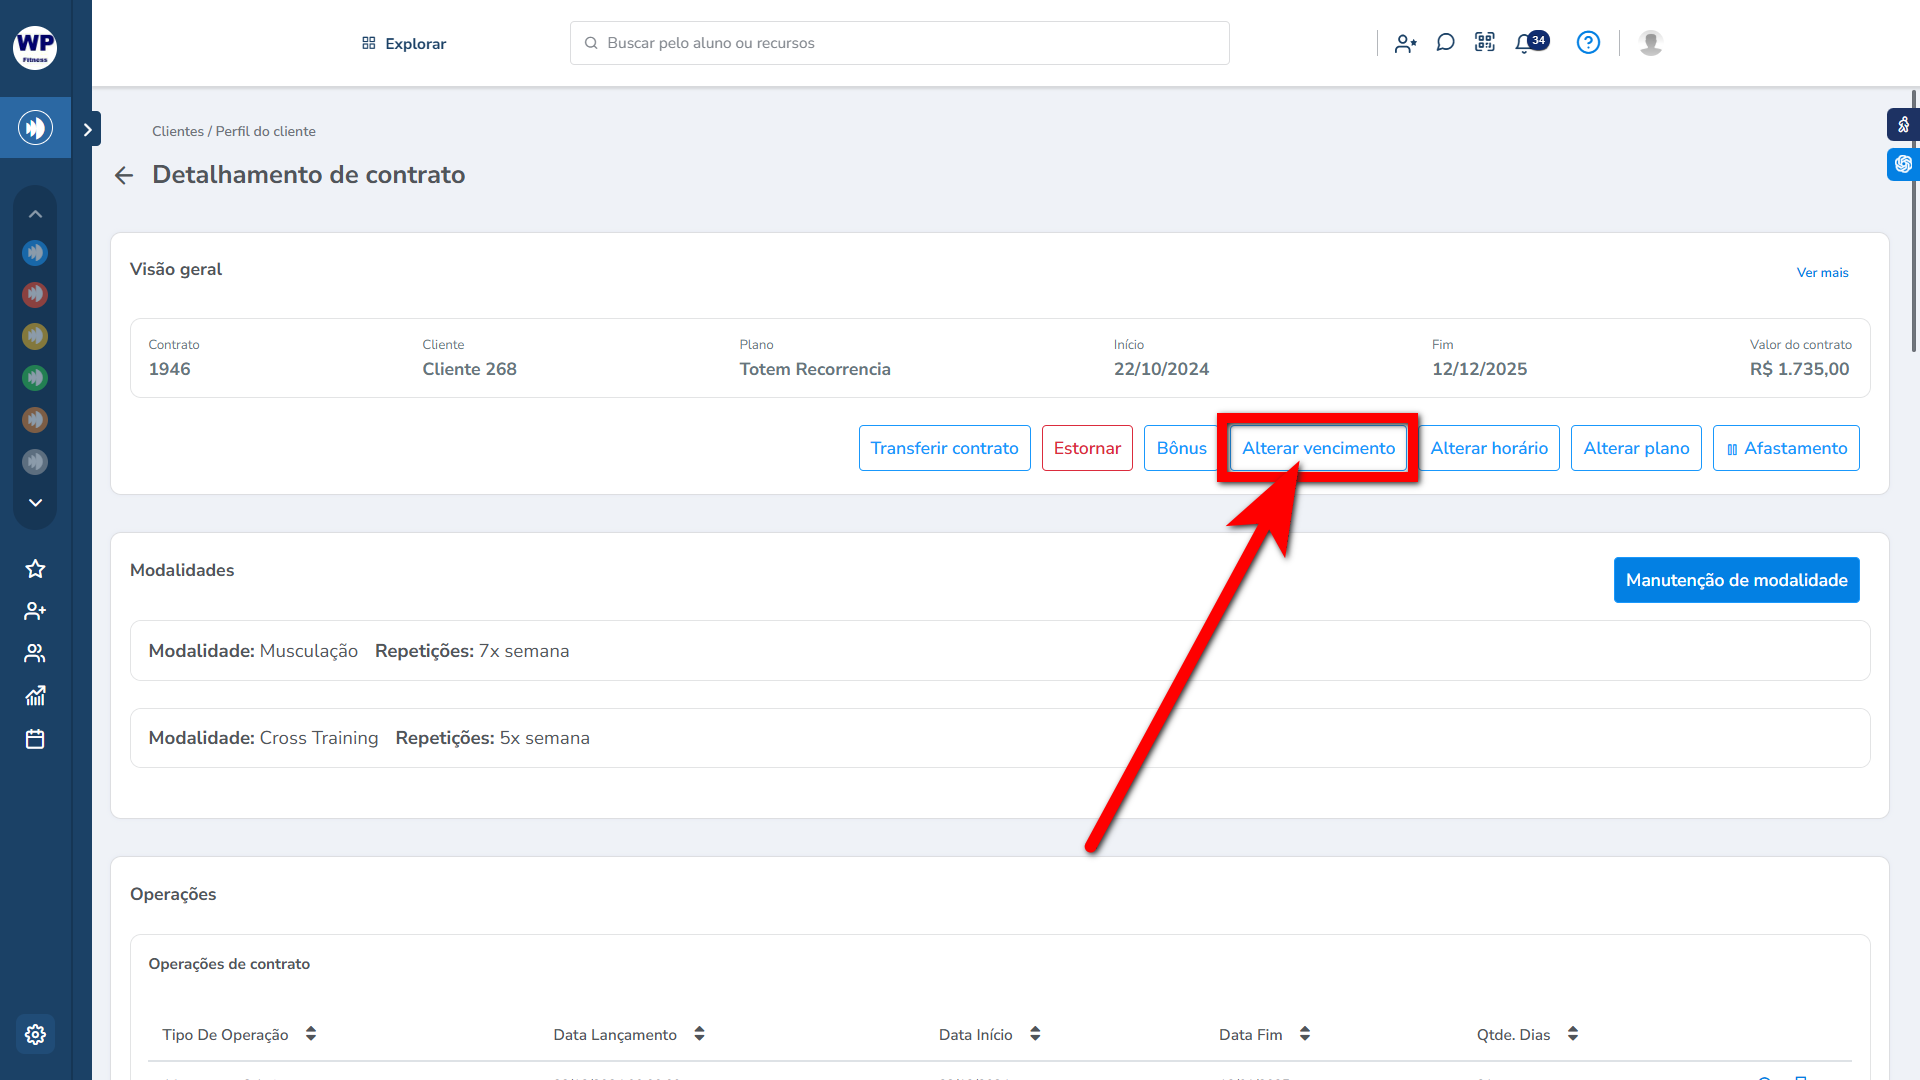Viewport: 1920px width, 1080px height.
Task: Open the help question mark icon
Action: [1588, 43]
